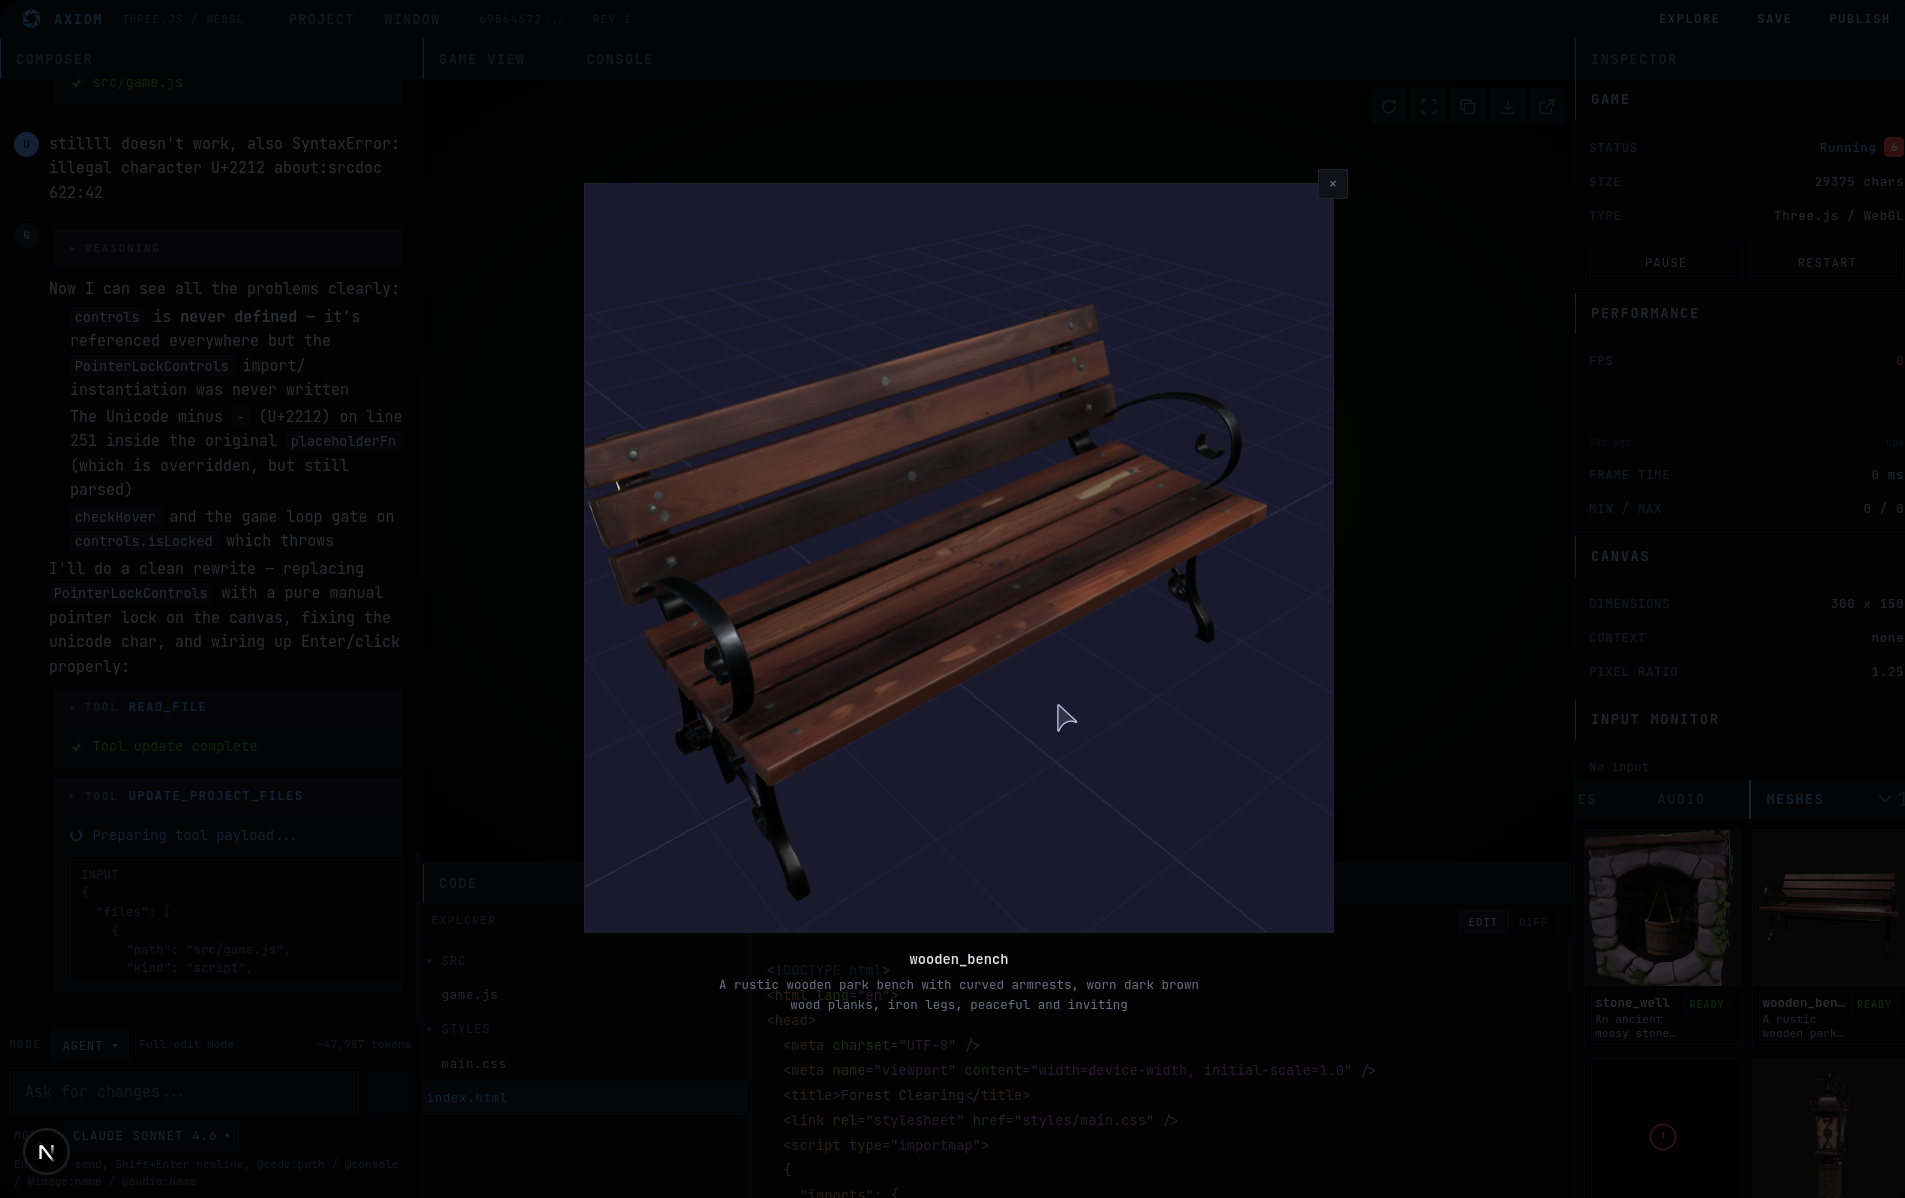Select the Audio assets tab
This screenshot has height=1198, width=1905.
1681,800
